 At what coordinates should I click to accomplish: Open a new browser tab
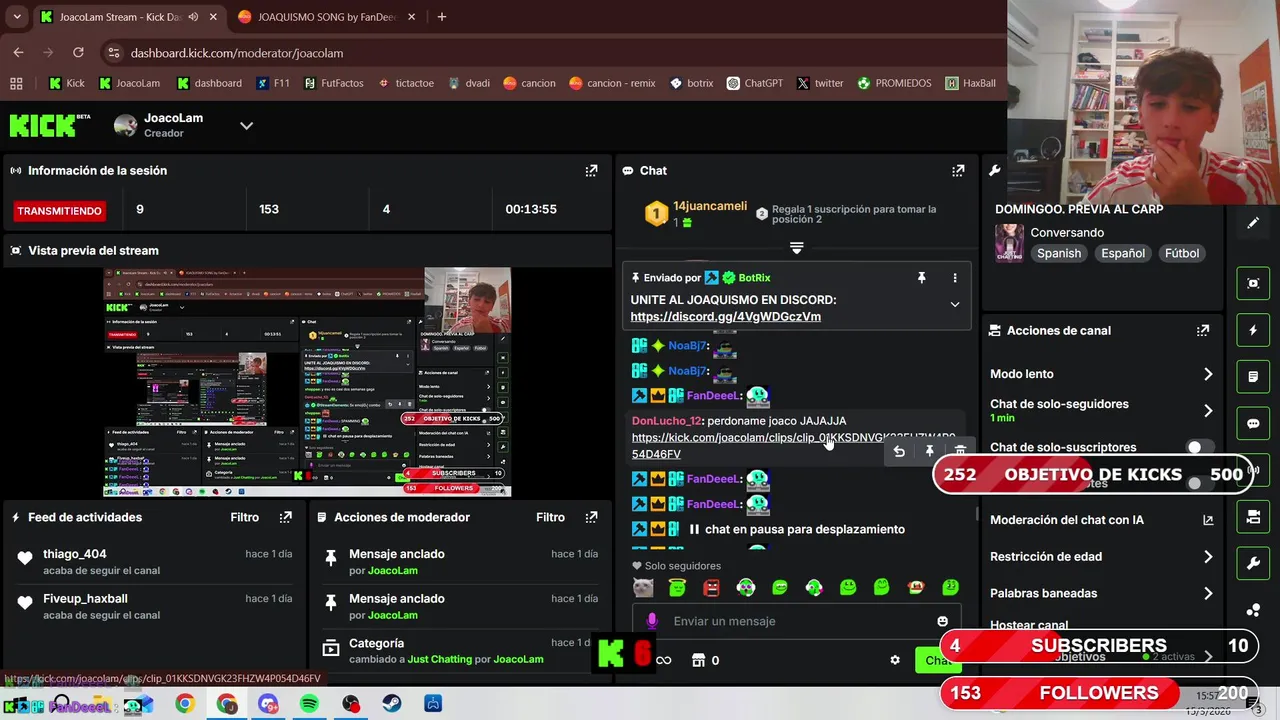[442, 17]
